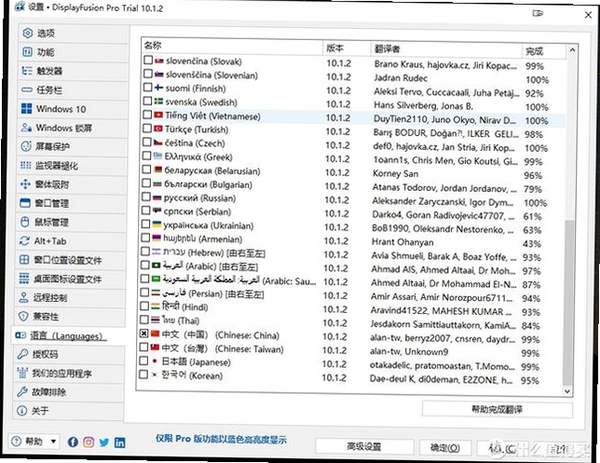Click the 关于 info icon
Screen dimensions: 600x463
(x=22, y=411)
